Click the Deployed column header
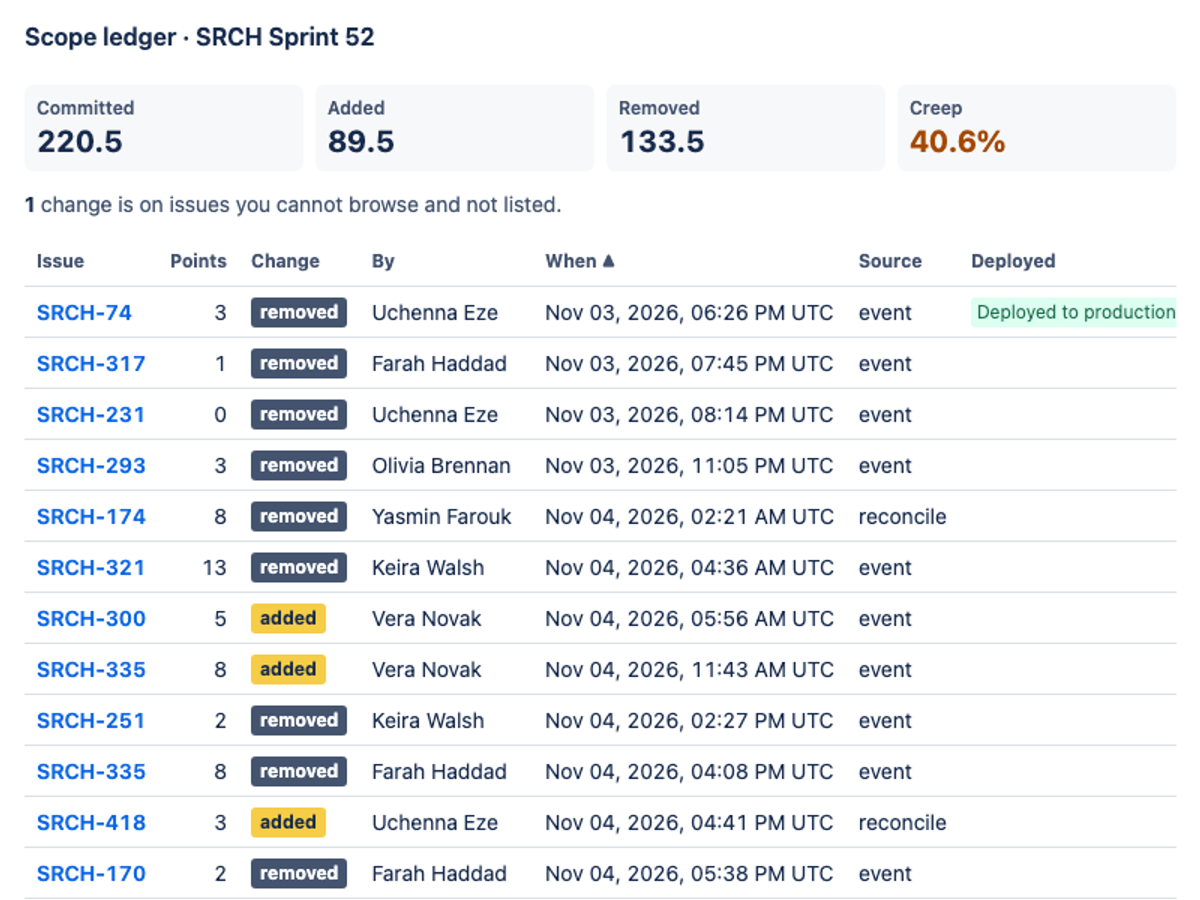Image resolution: width=1200 pixels, height=900 pixels. [x=1013, y=261]
